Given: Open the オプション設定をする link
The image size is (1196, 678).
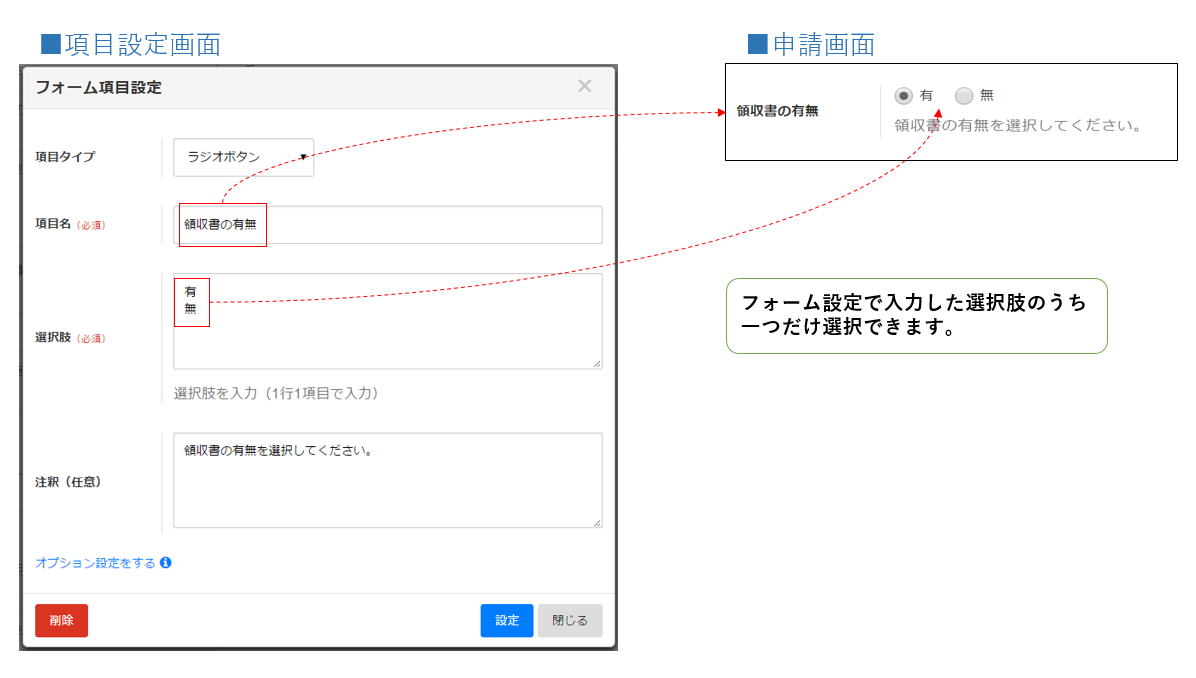Looking at the screenshot, I should [x=95, y=563].
